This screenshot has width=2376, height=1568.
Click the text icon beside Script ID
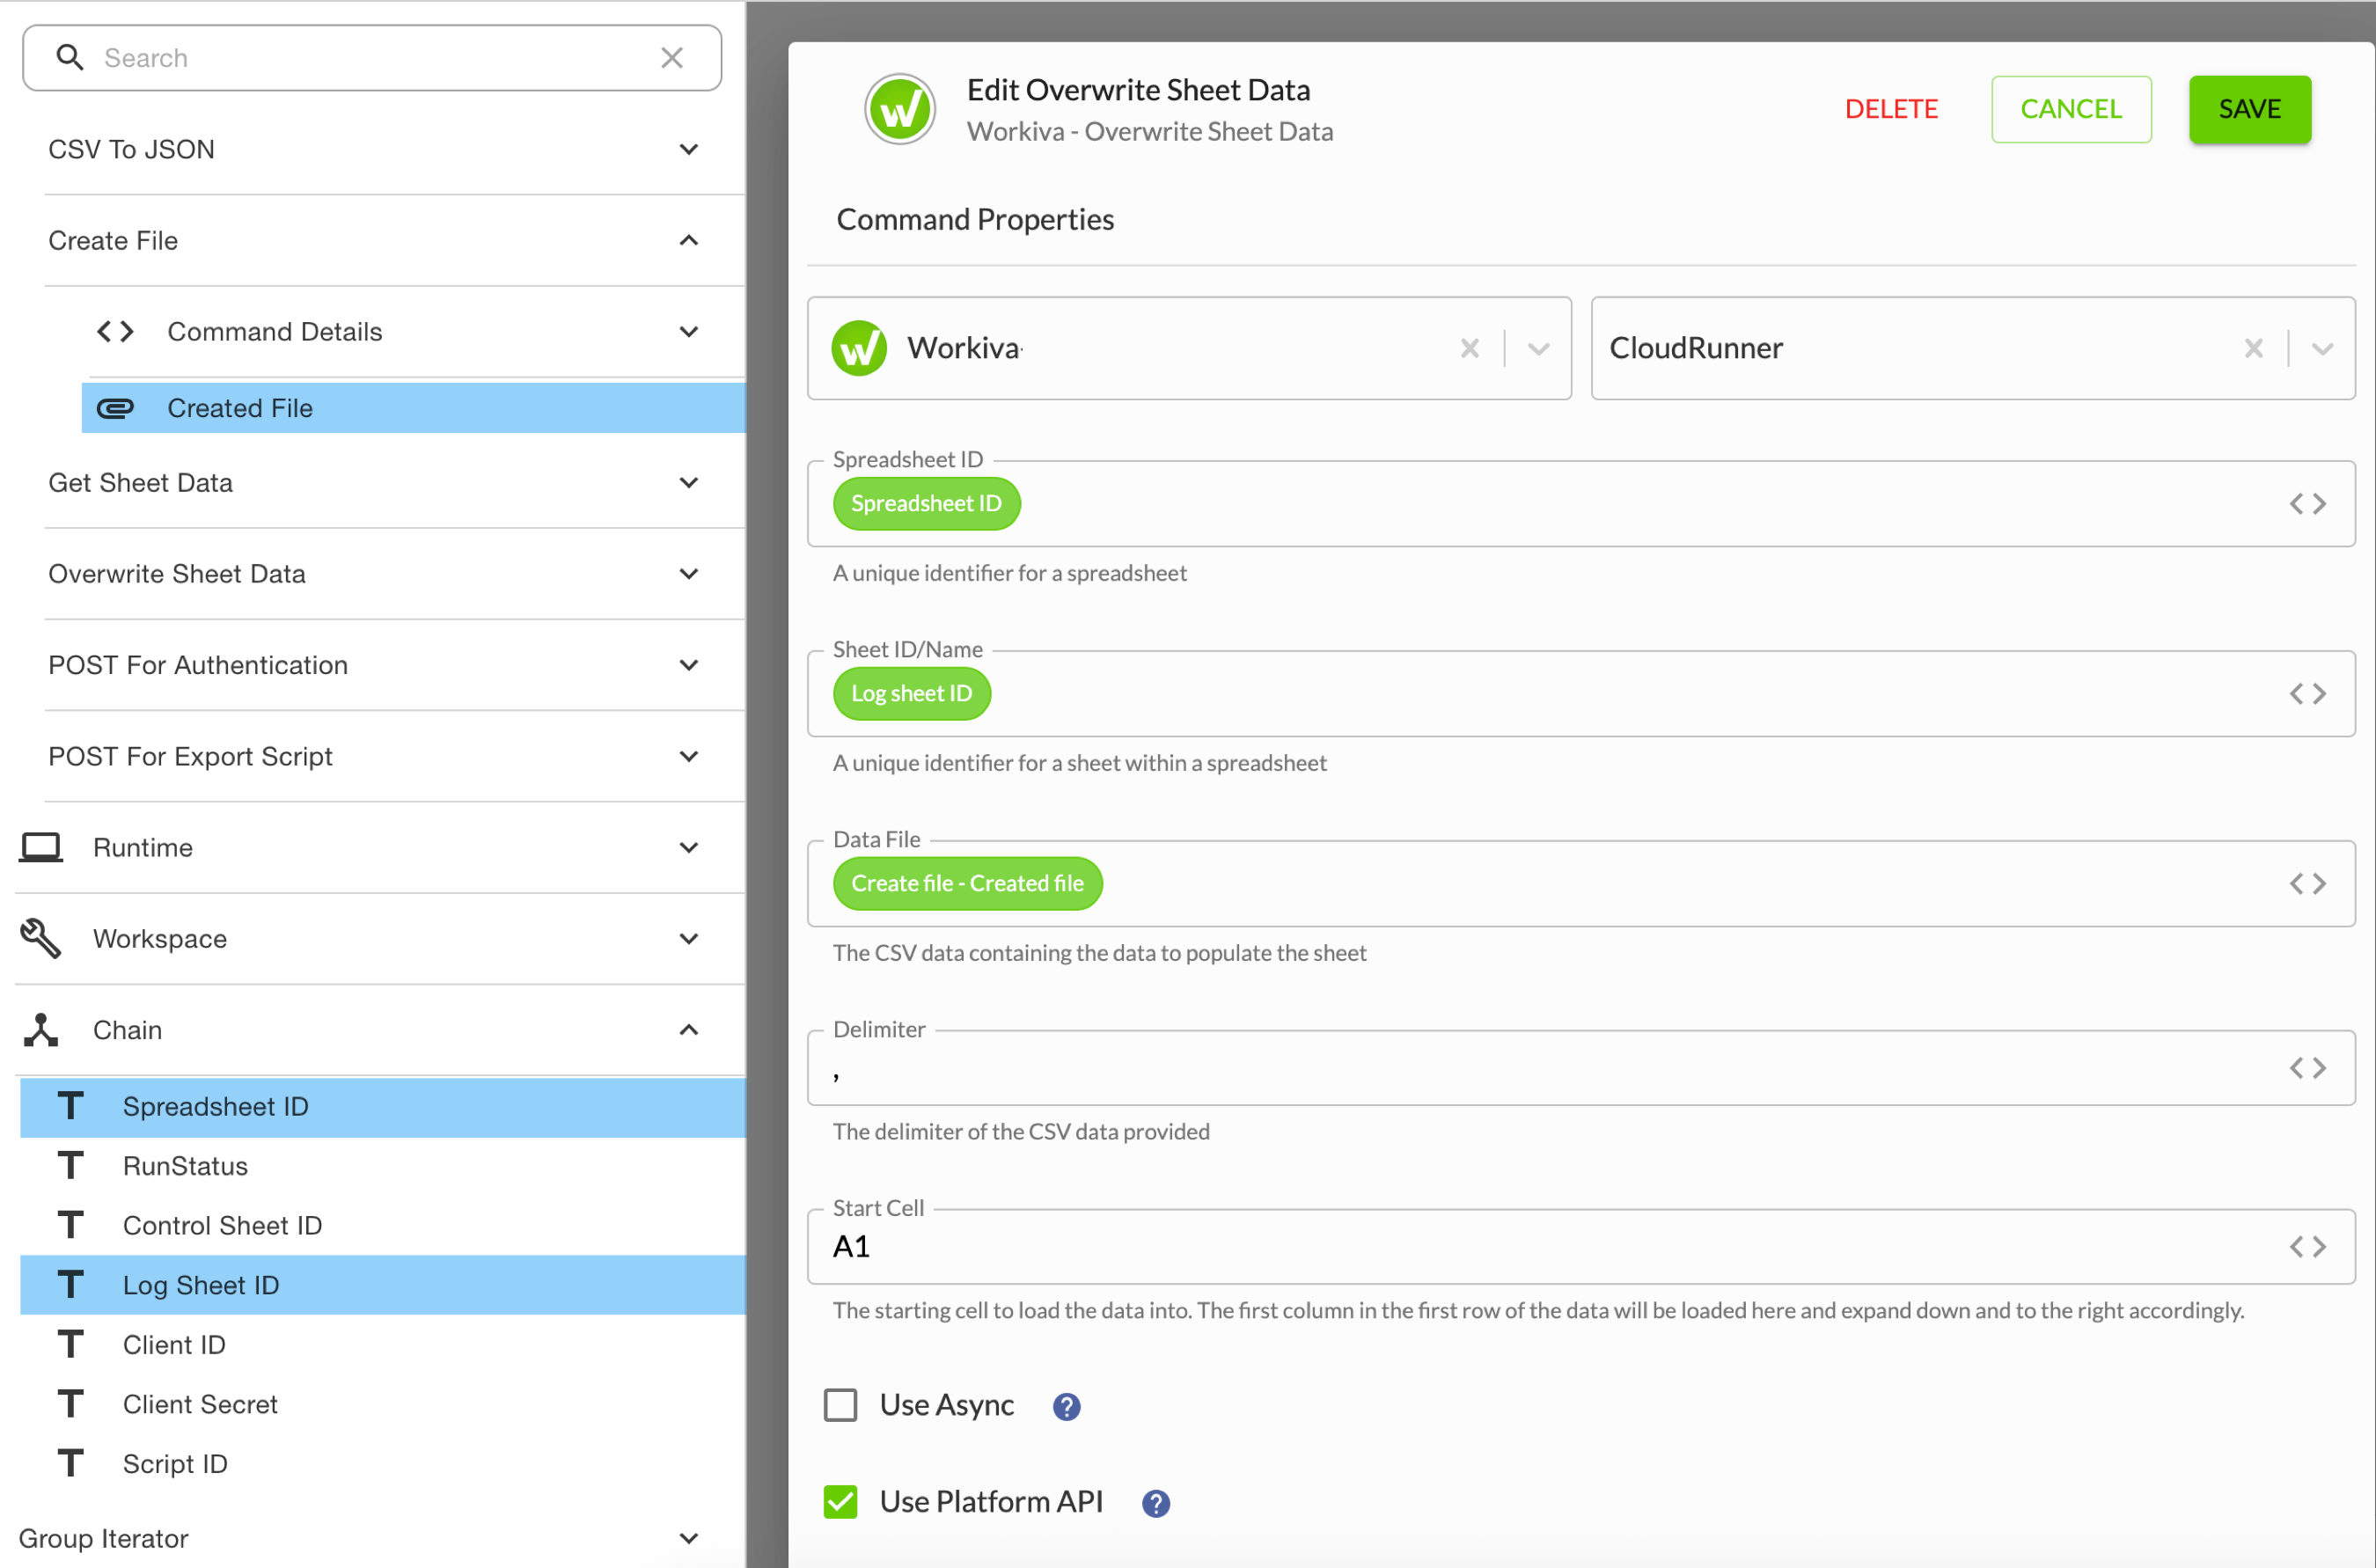coord(70,1463)
